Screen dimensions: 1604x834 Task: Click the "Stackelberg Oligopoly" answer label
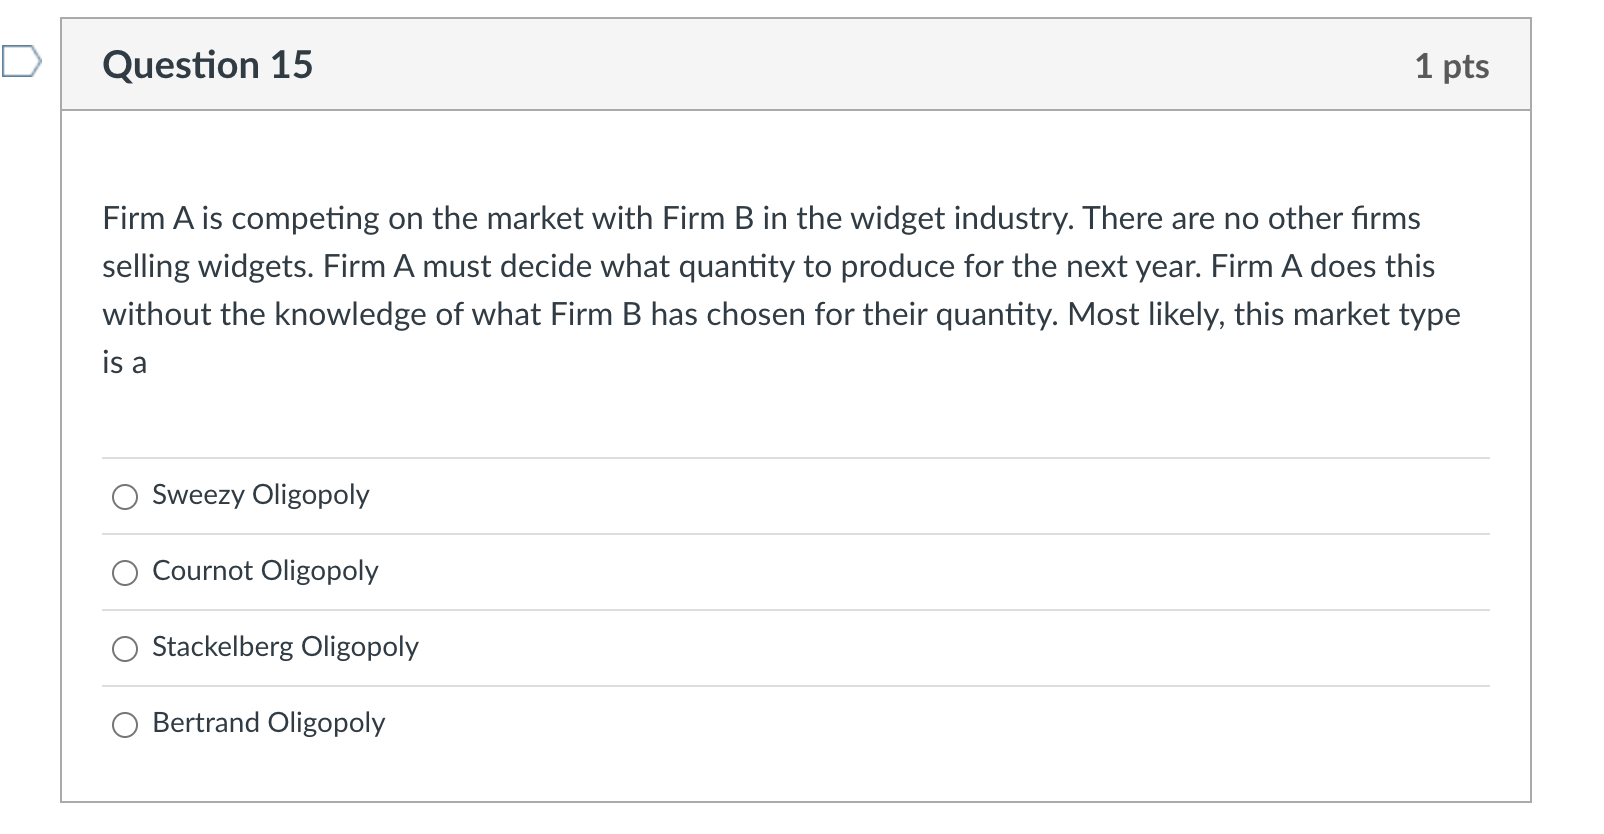point(285,647)
